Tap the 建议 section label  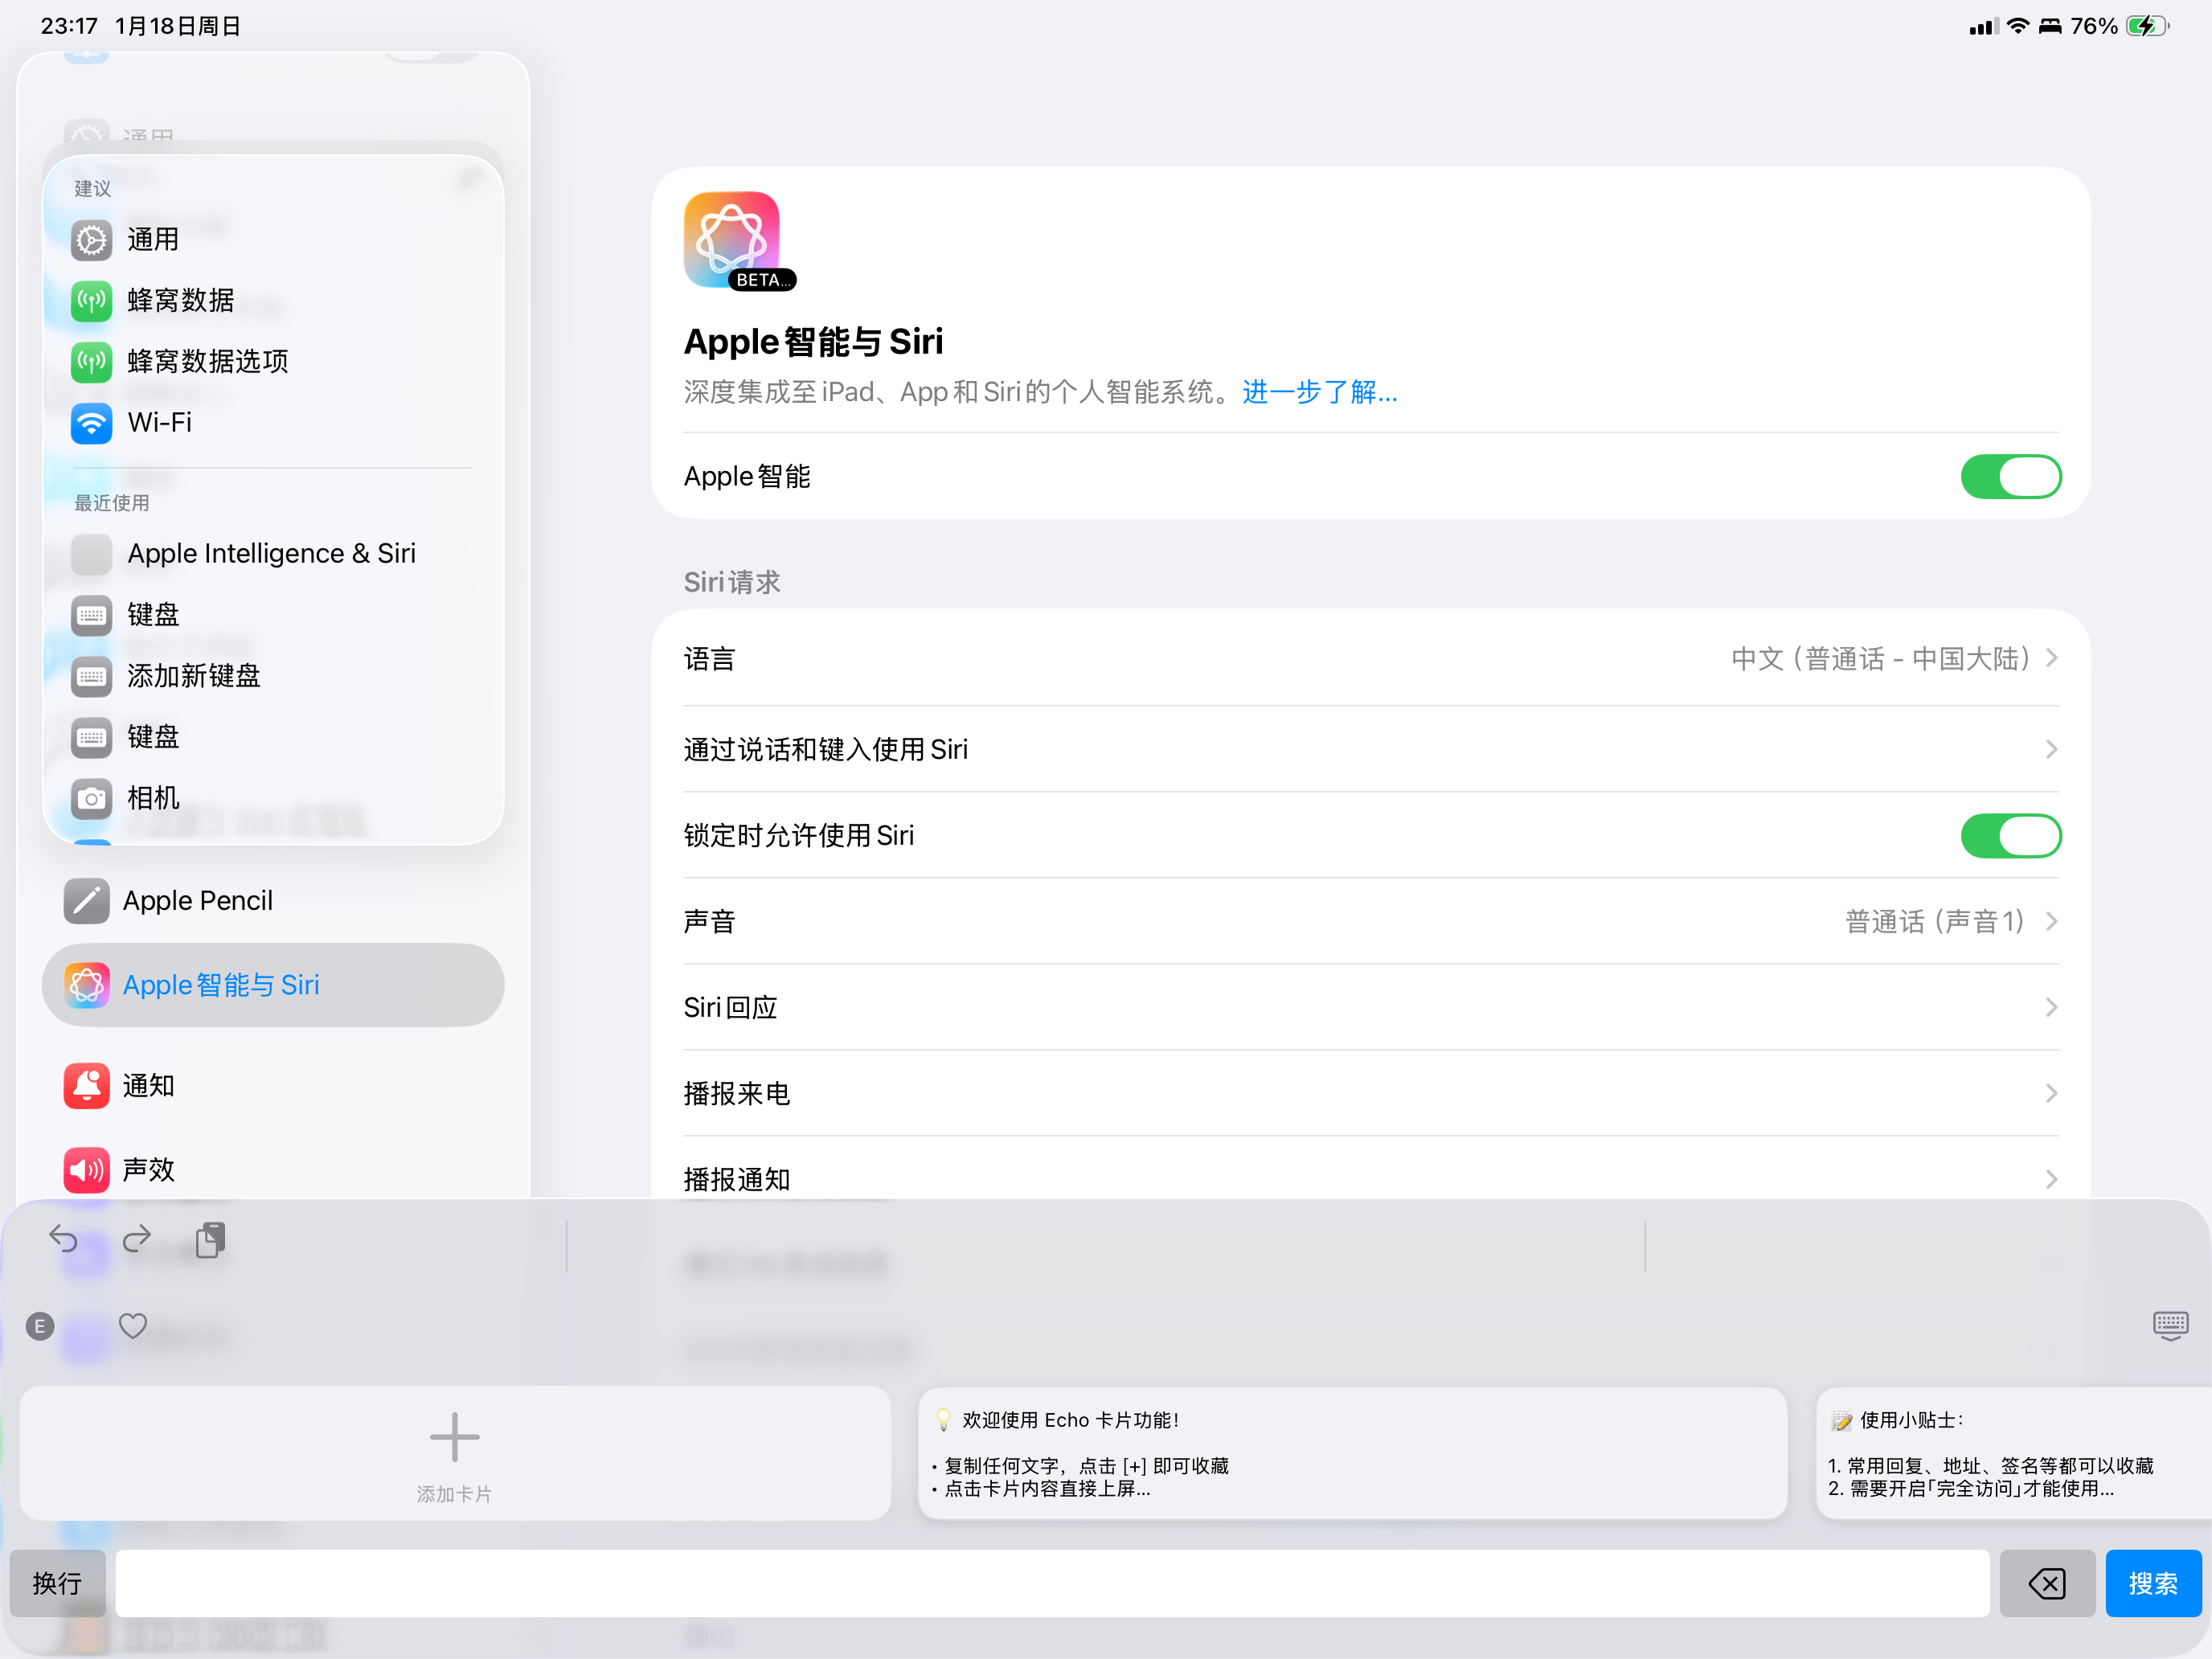point(93,188)
